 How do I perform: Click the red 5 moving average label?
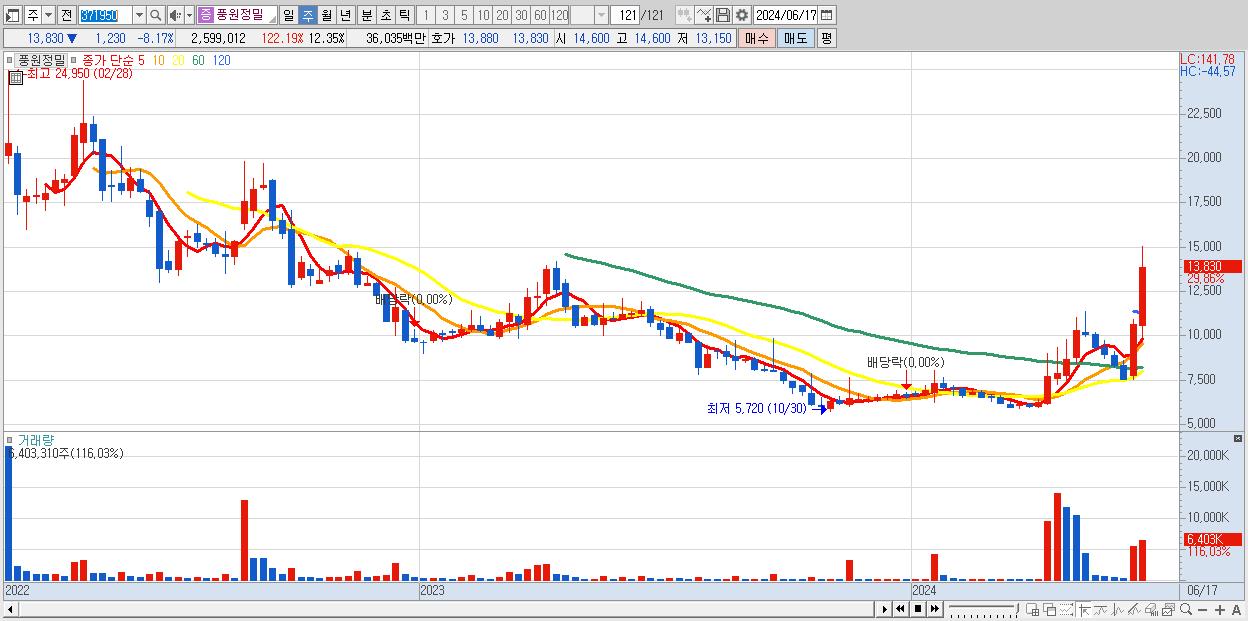tap(141, 60)
